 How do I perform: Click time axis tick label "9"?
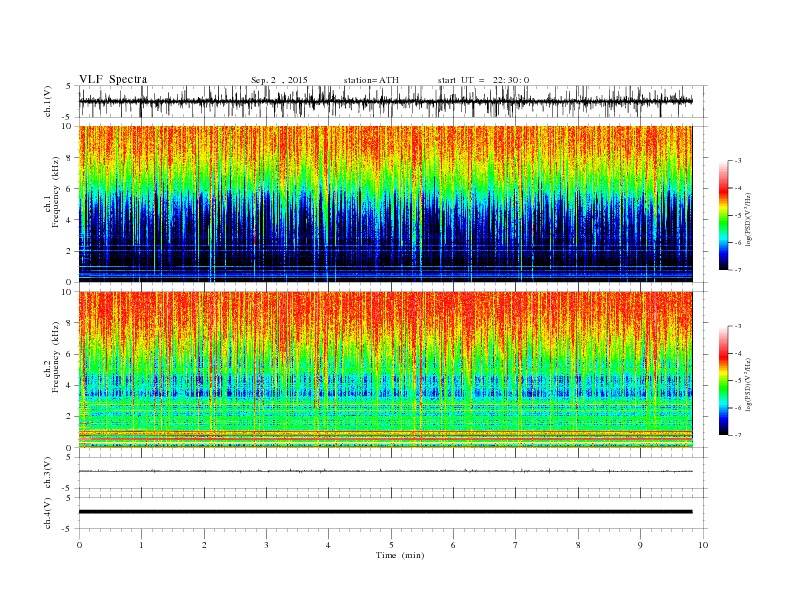[x=640, y=545]
